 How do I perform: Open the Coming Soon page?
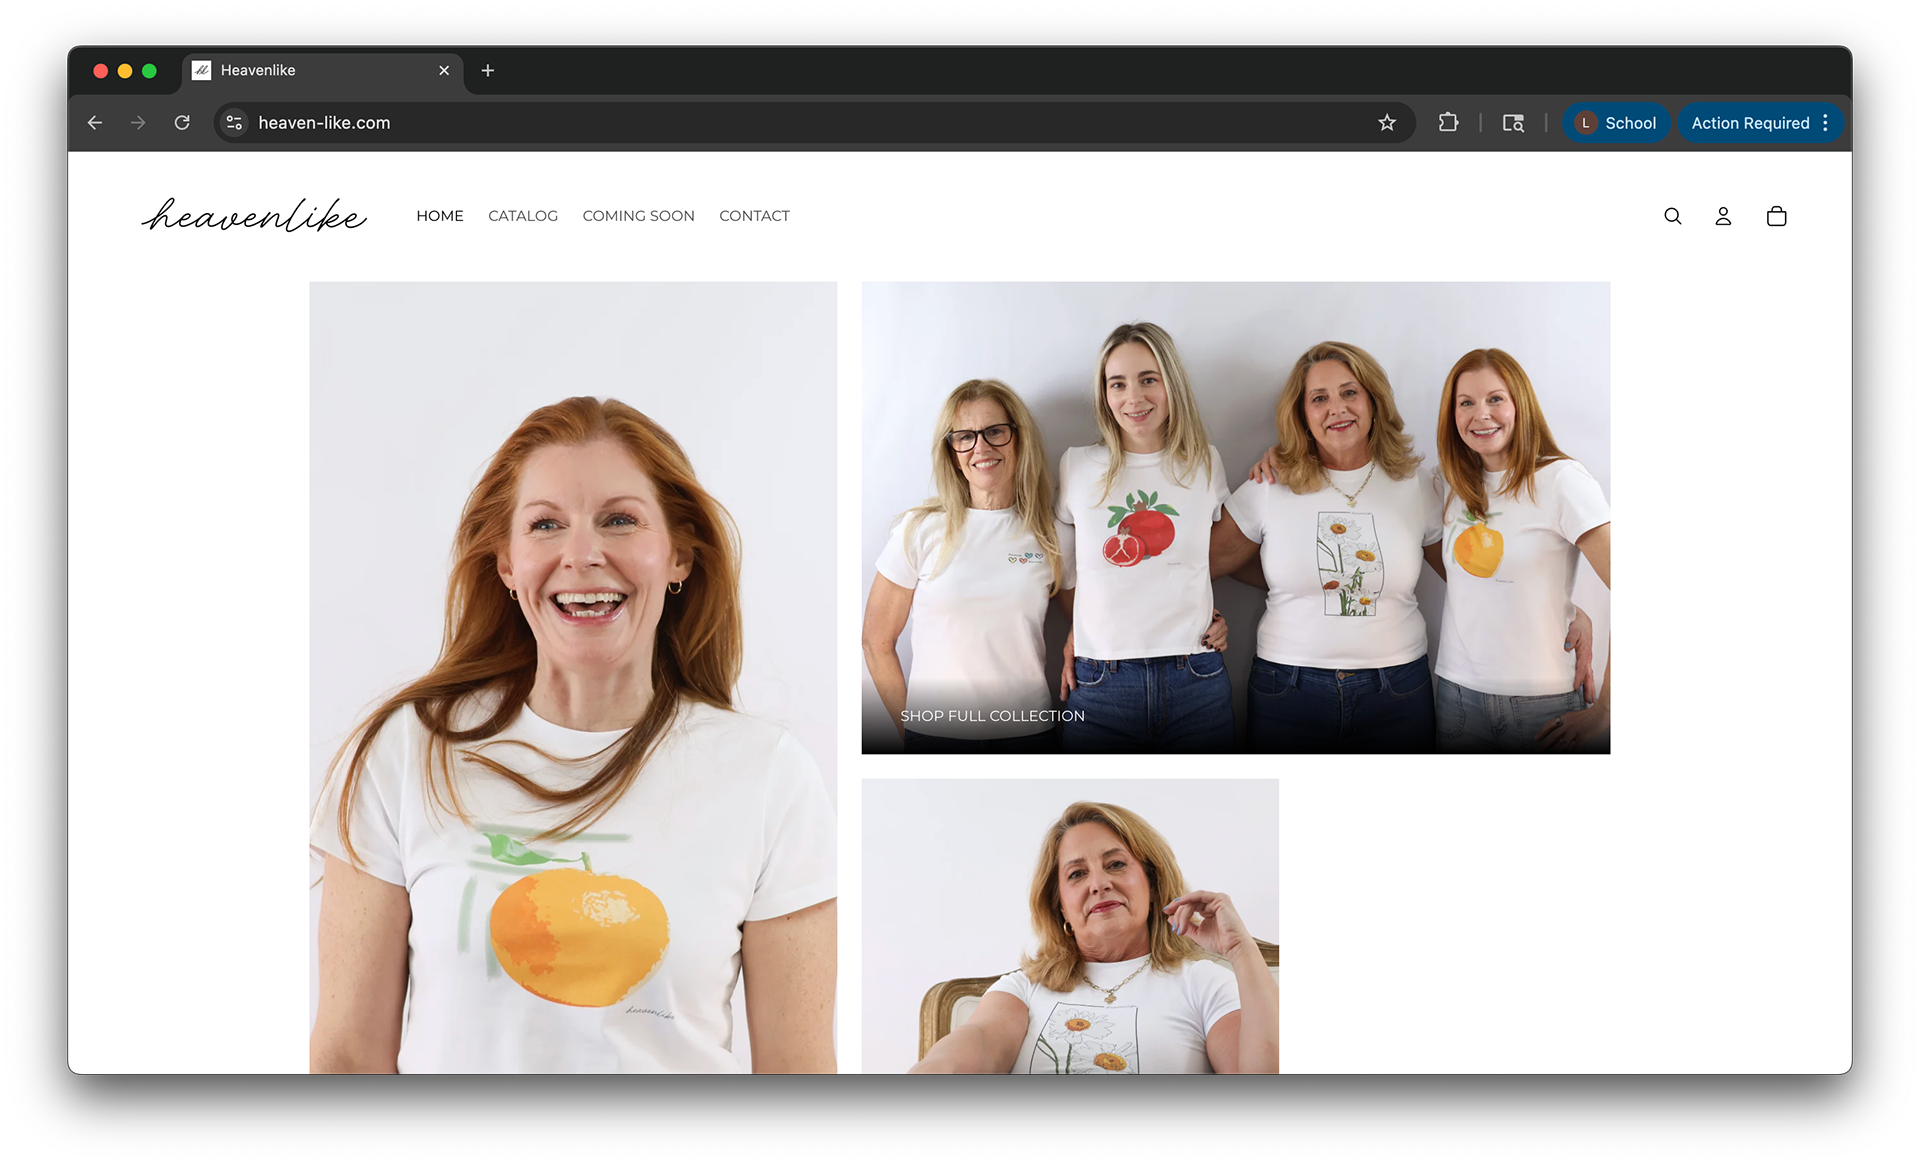[638, 216]
